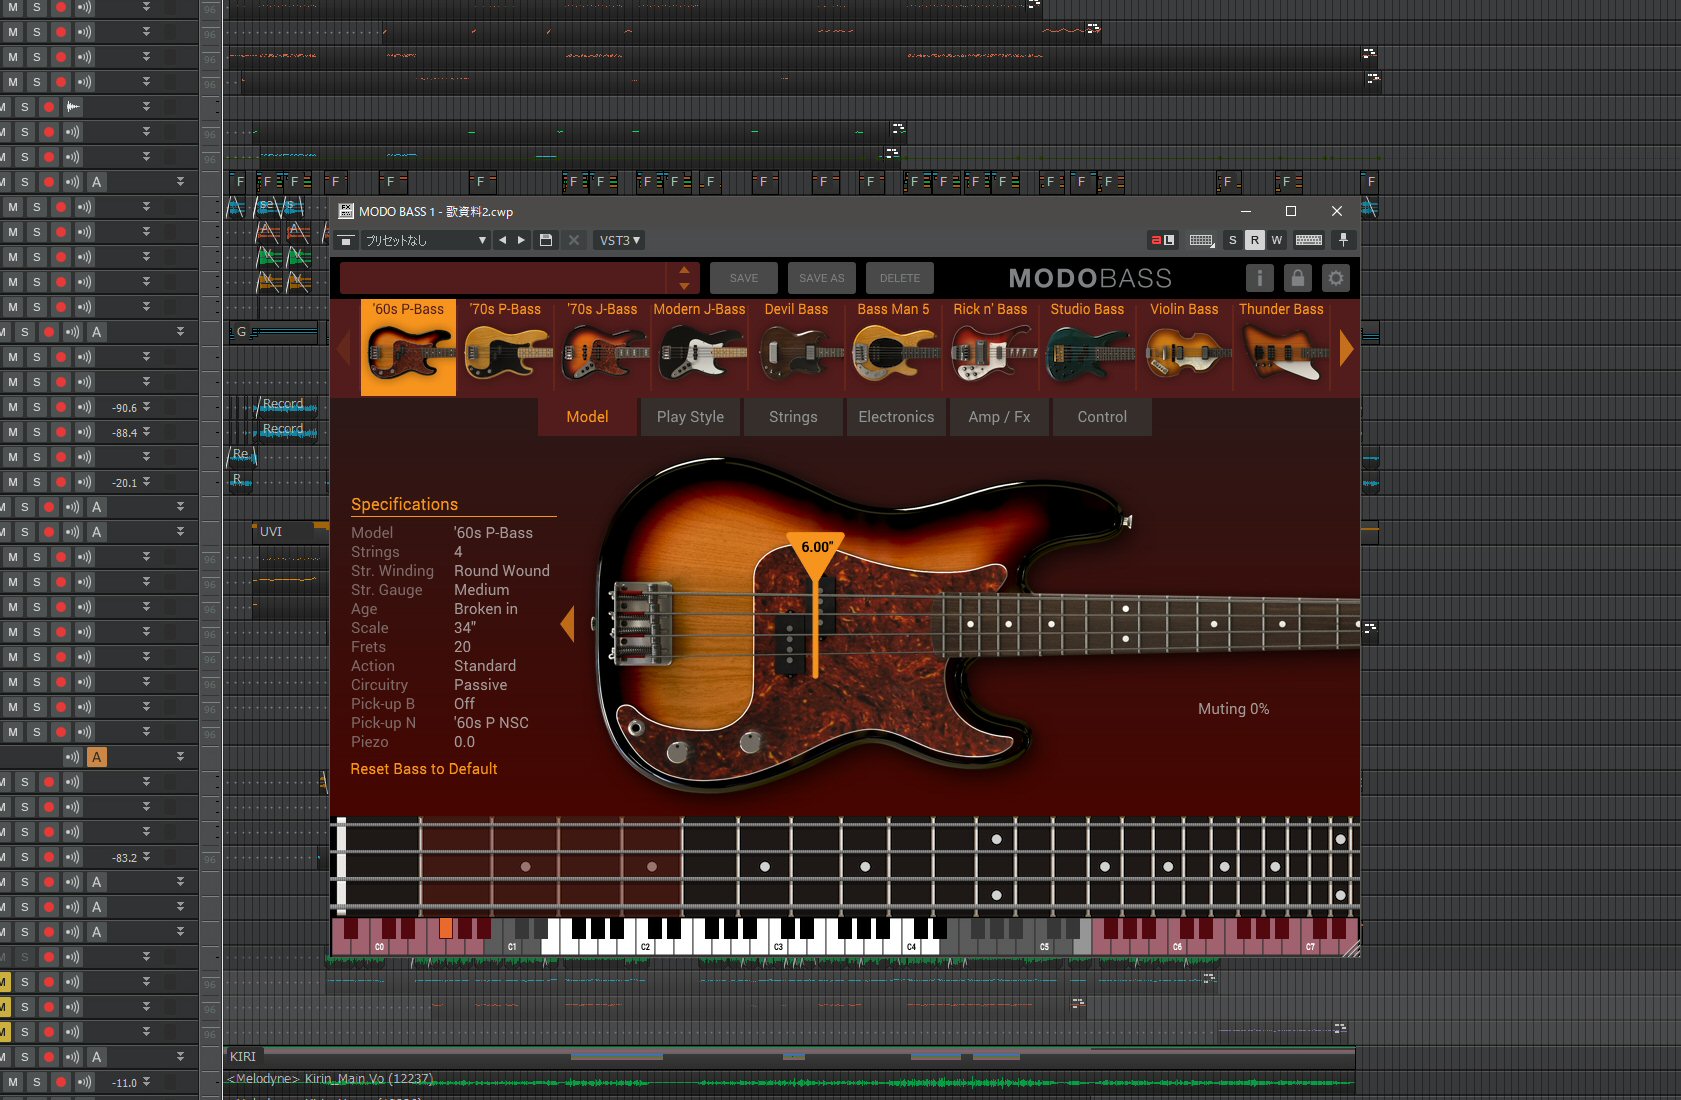Click the Muting 0% control
The height and width of the screenshot is (1100, 1681).
(x=1233, y=709)
